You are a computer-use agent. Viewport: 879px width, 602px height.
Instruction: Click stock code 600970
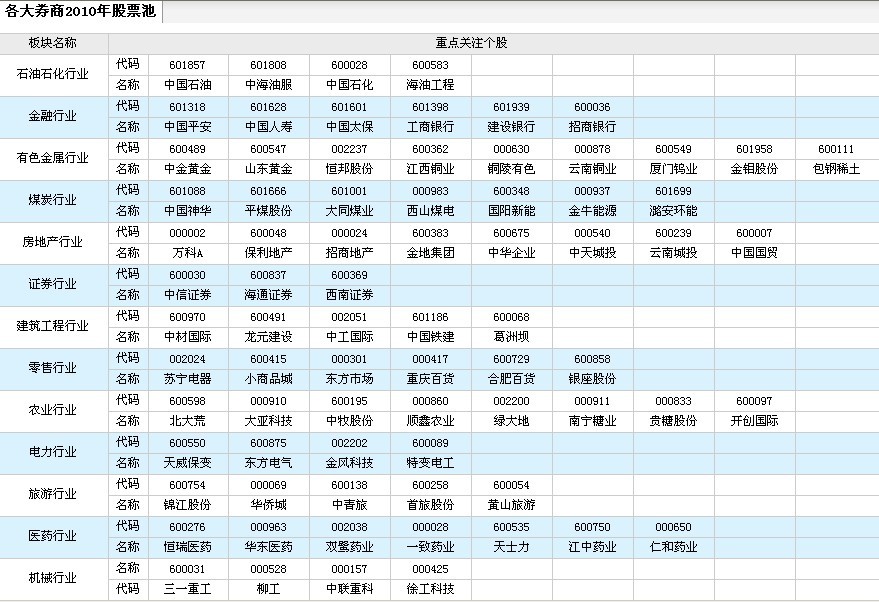pyautogui.click(x=187, y=317)
